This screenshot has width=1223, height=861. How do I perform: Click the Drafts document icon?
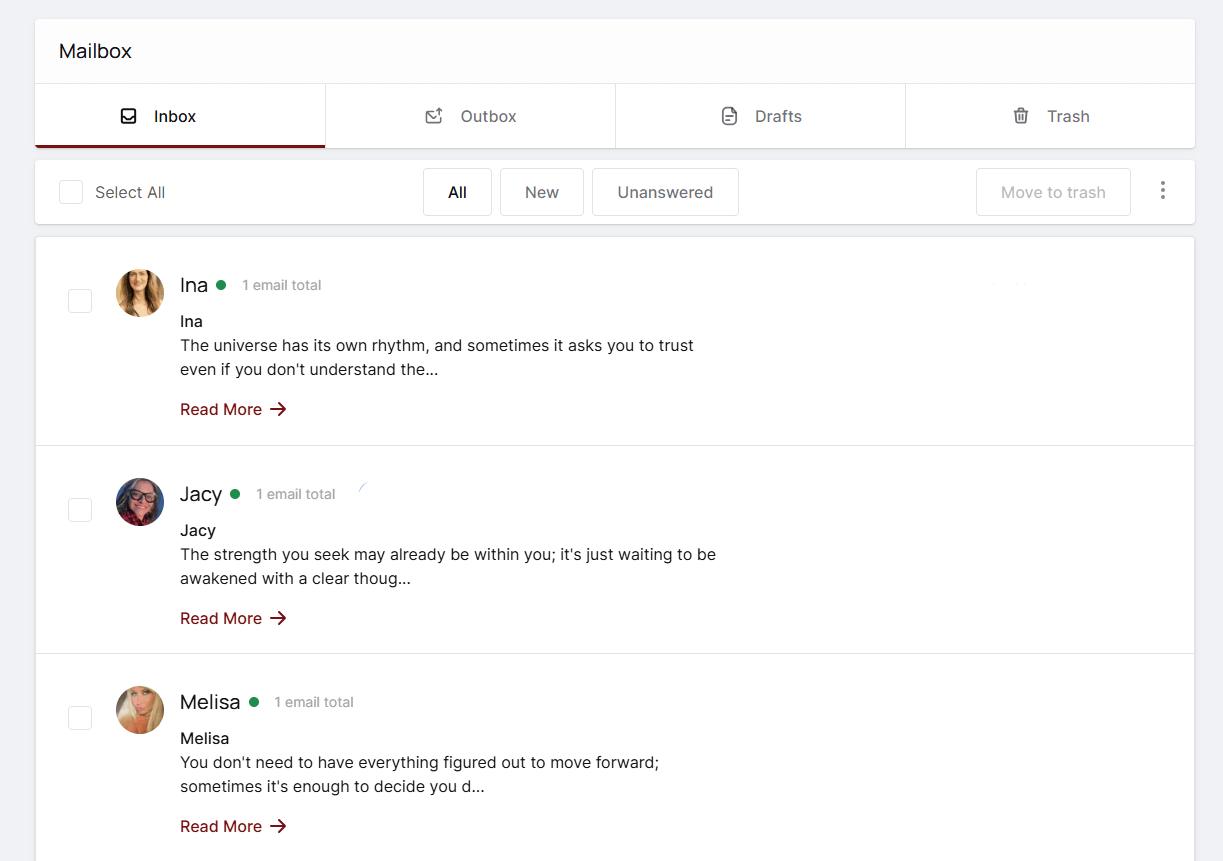click(729, 116)
